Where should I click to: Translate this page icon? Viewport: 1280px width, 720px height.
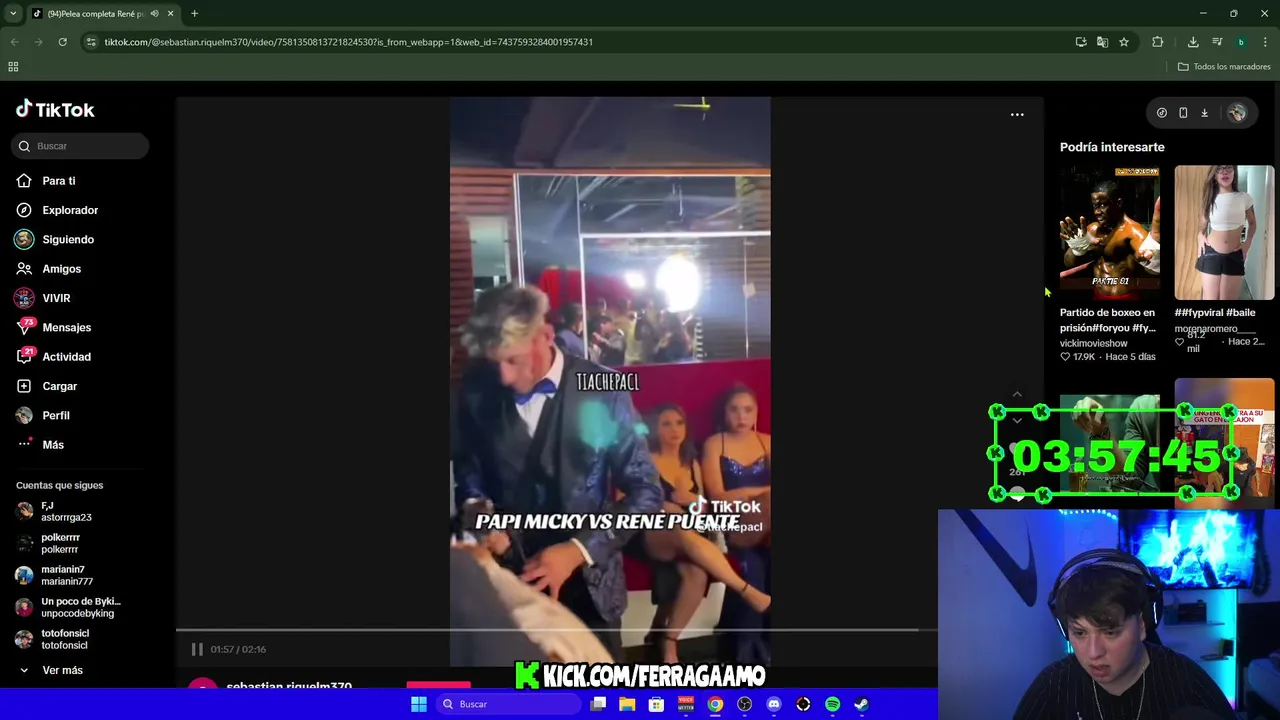pos(1102,42)
